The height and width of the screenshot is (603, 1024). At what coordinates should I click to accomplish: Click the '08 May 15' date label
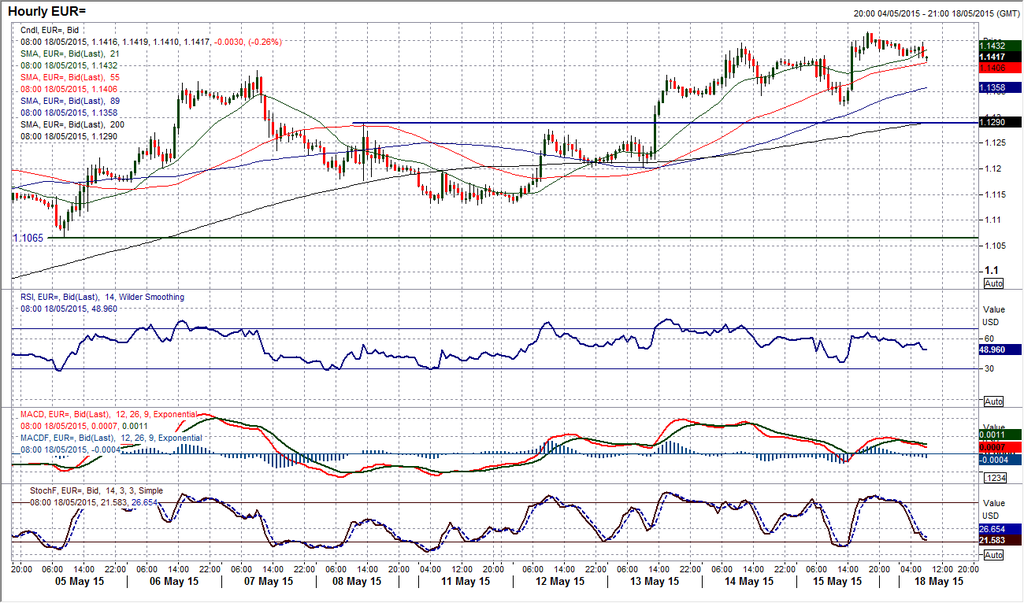tap(356, 581)
